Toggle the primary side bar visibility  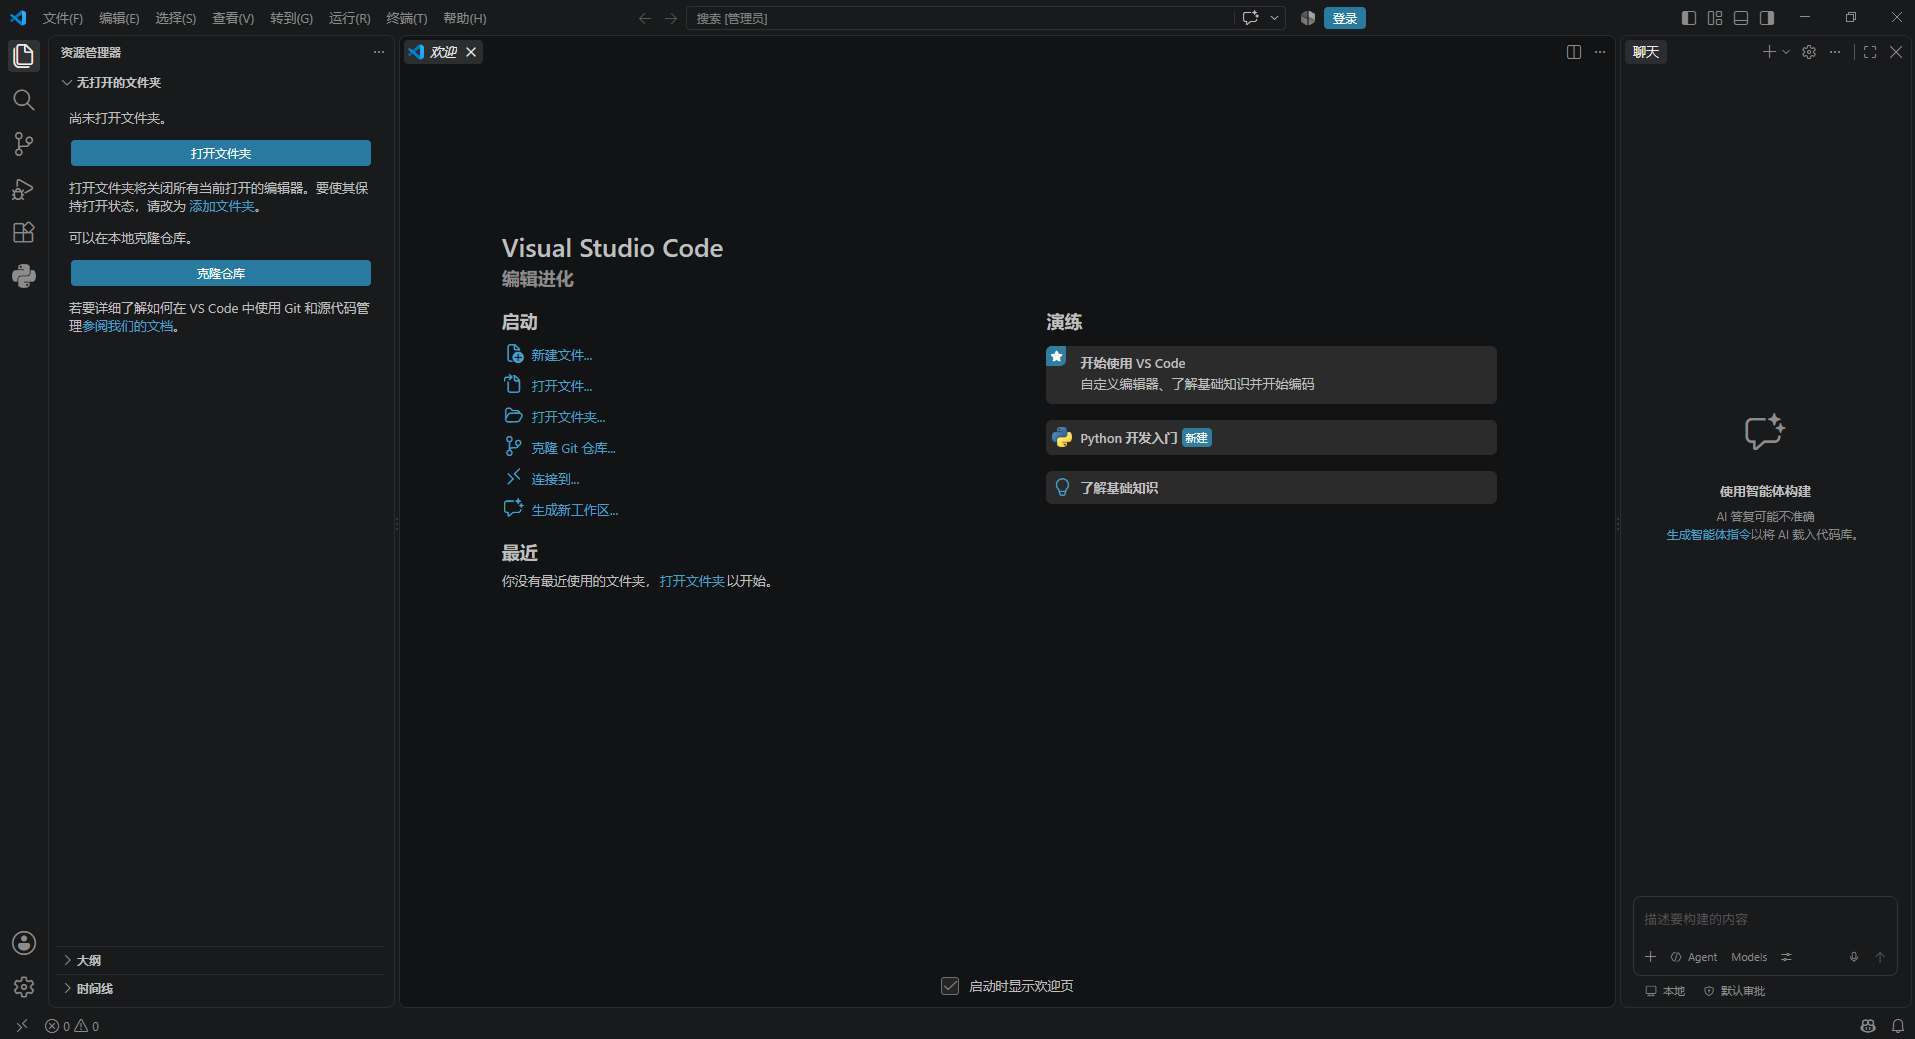tap(1689, 18)
